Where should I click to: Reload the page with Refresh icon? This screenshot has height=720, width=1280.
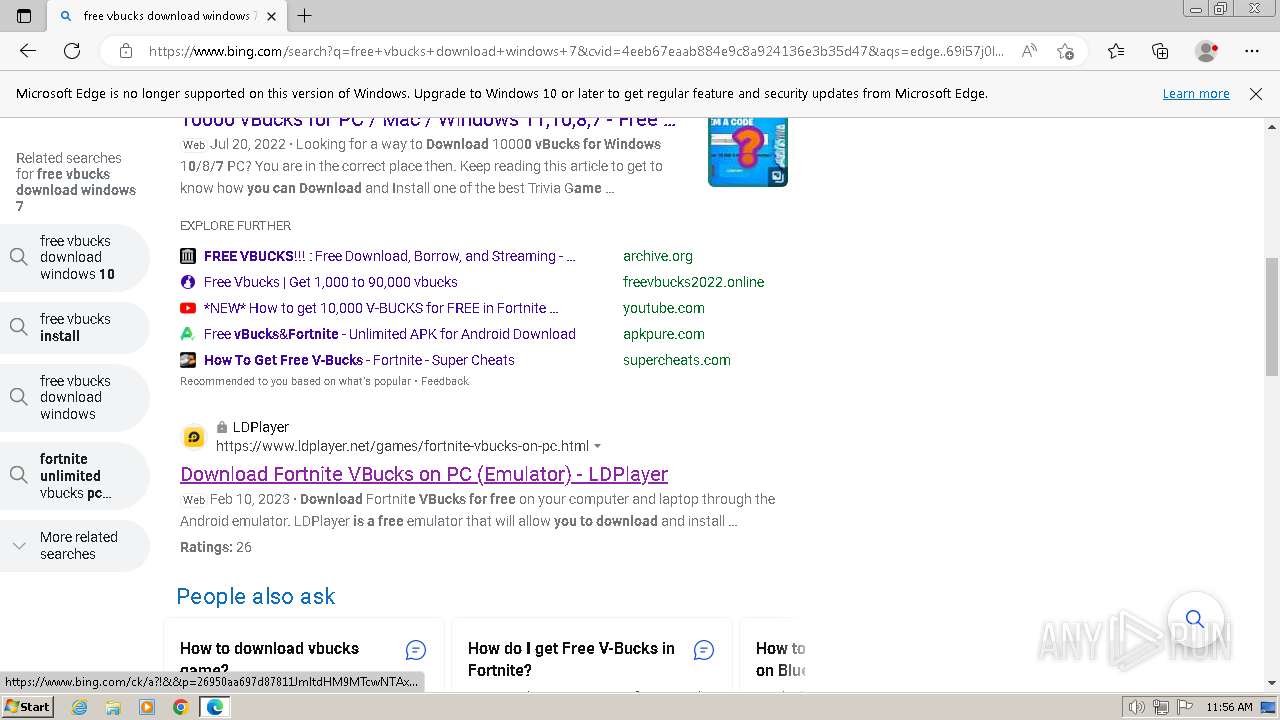click(x=72, y=51)
